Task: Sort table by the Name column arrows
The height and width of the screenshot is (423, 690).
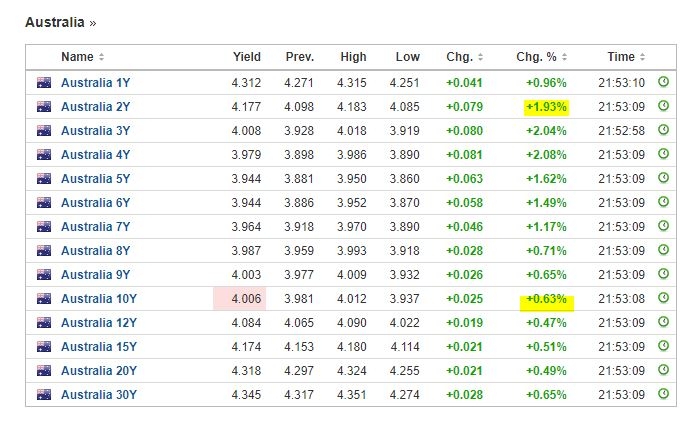Action: pos(101,57)
